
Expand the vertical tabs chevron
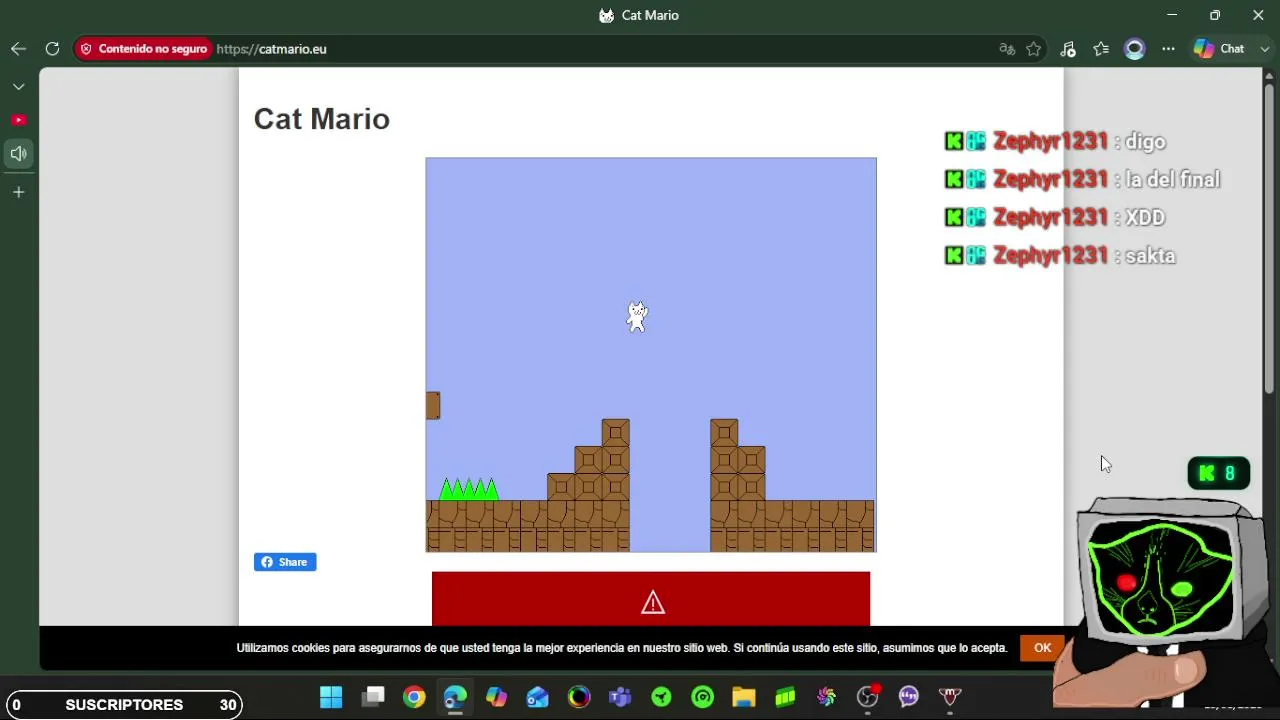coord(18,87)
